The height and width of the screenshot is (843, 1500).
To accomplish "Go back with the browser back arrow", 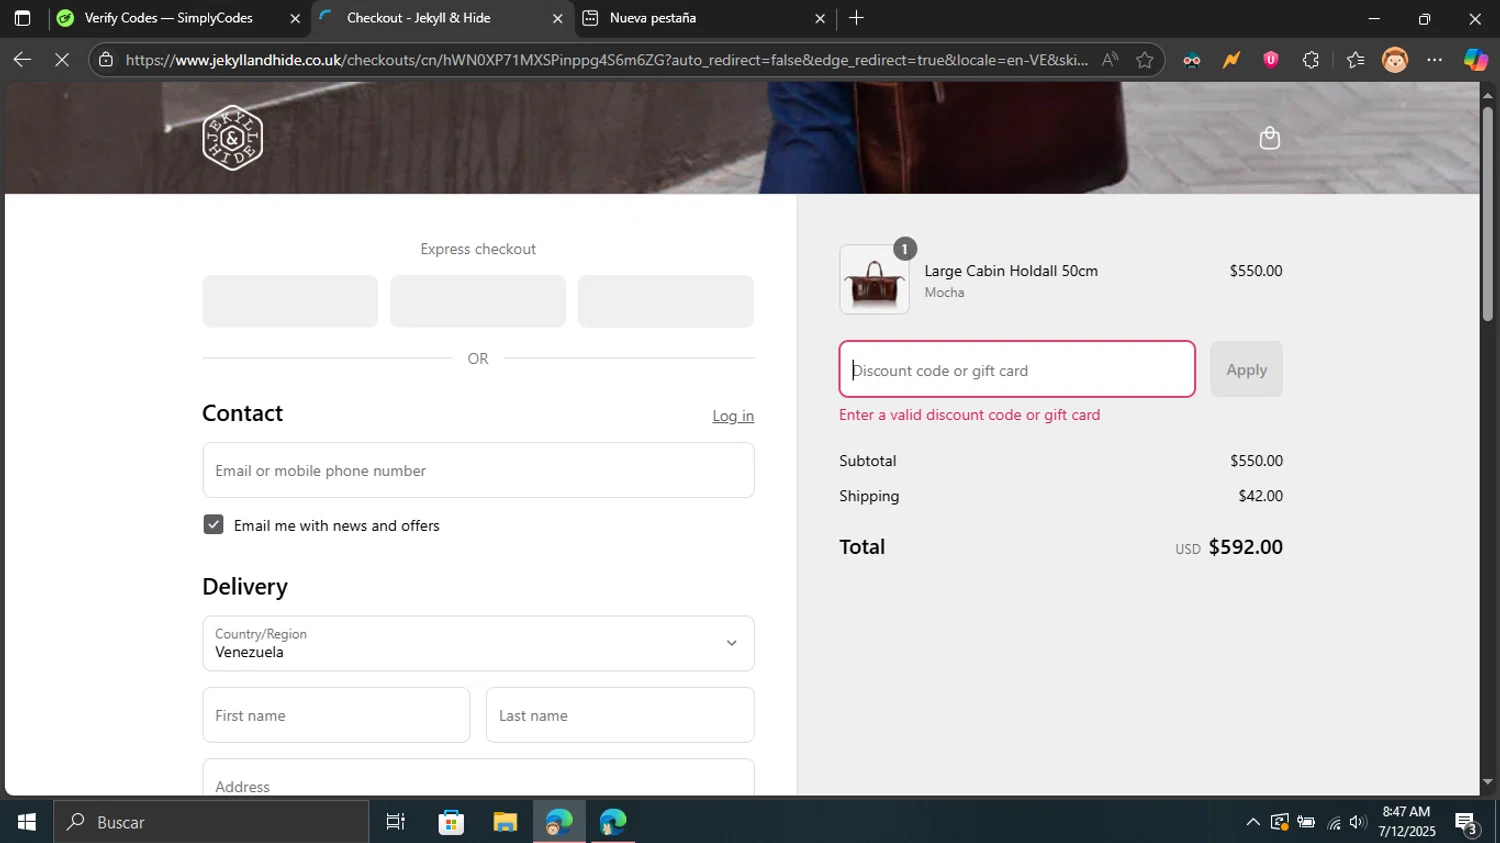I will tap(22, 60).
